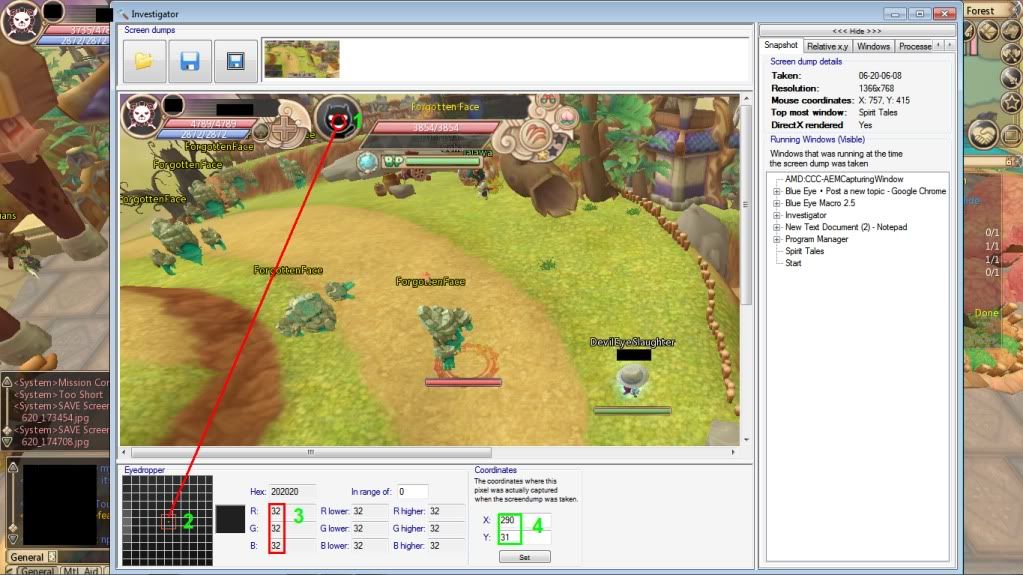Viewport: 1023px width, 575px height.
Task: Click the chat box scroll down arrow
Action: [12, 538]
